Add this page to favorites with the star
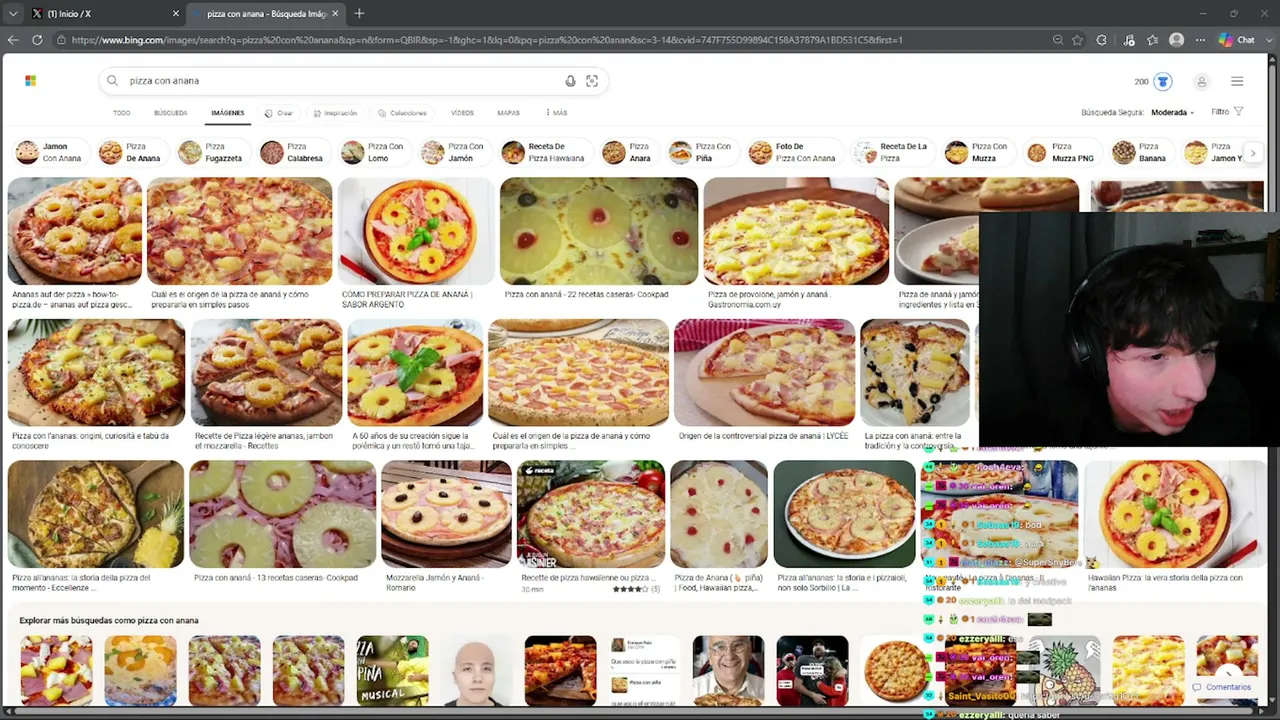This screenshot has height=720, width=1280. tap(1077, 40)
